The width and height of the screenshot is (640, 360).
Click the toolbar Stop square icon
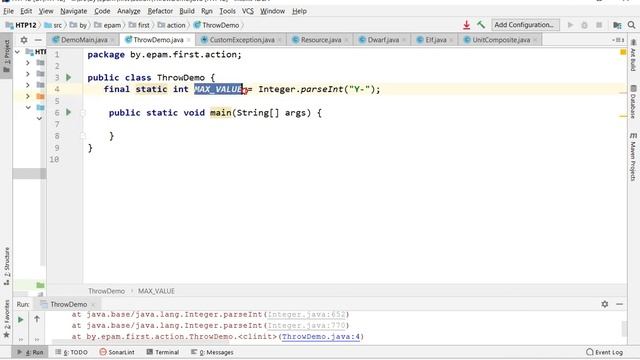click(599, 25)
